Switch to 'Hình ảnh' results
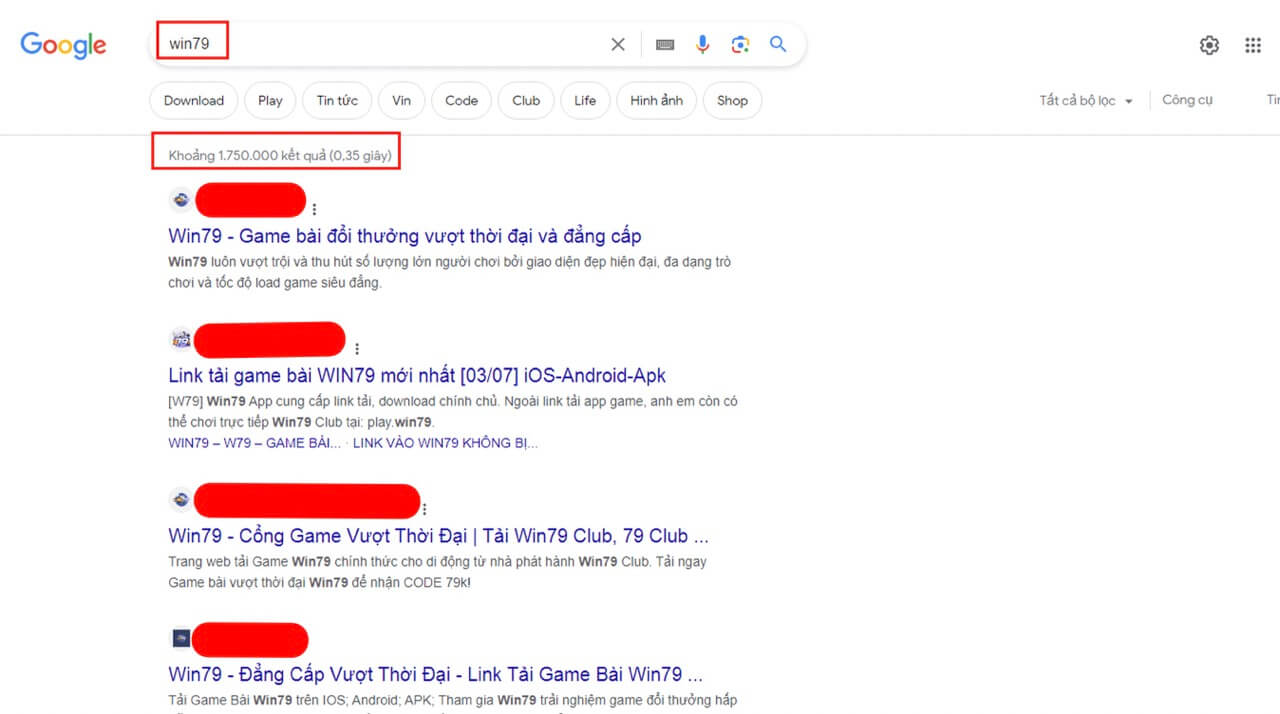The height and width of the screenshot is (714, 1280). (x=656, y=101)
